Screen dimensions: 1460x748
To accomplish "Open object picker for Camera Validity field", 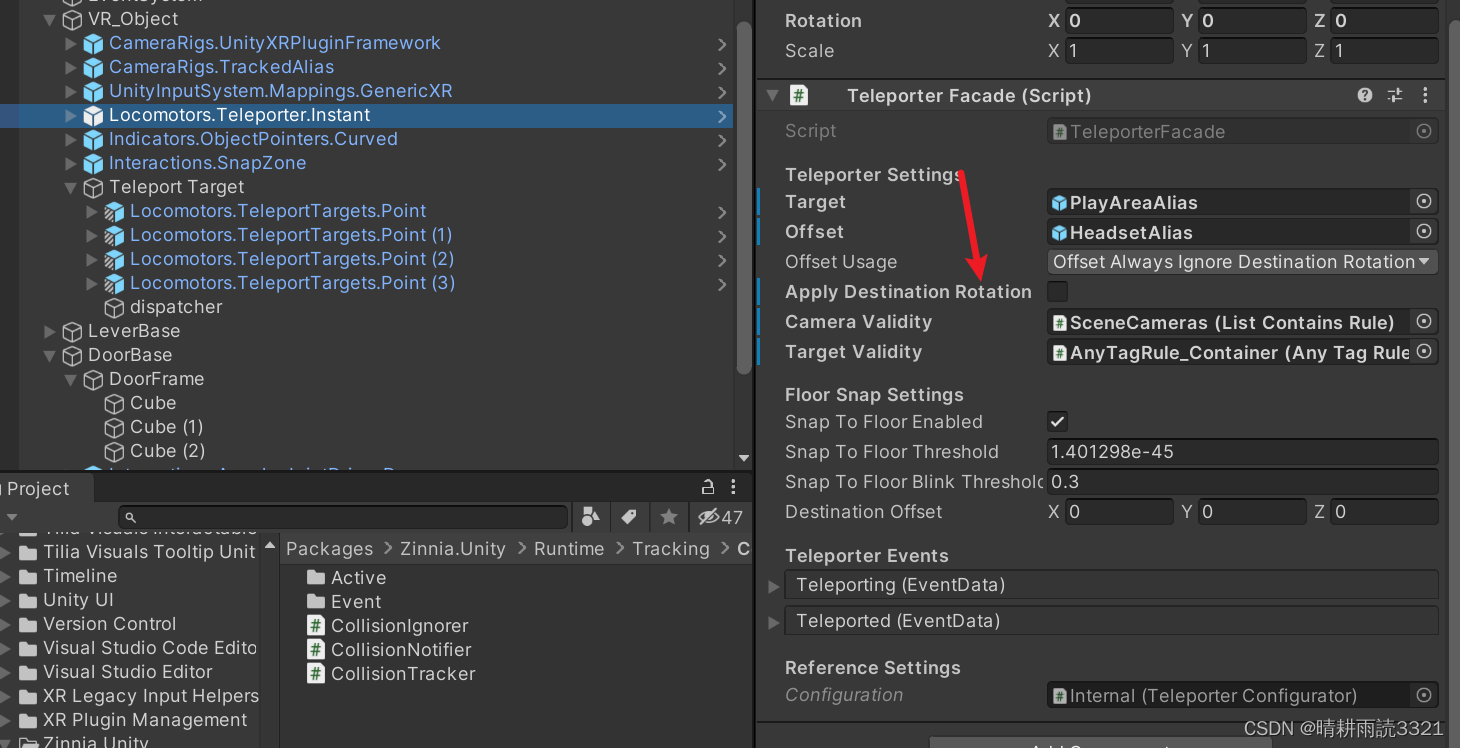I will click(x=1424, y=322).
